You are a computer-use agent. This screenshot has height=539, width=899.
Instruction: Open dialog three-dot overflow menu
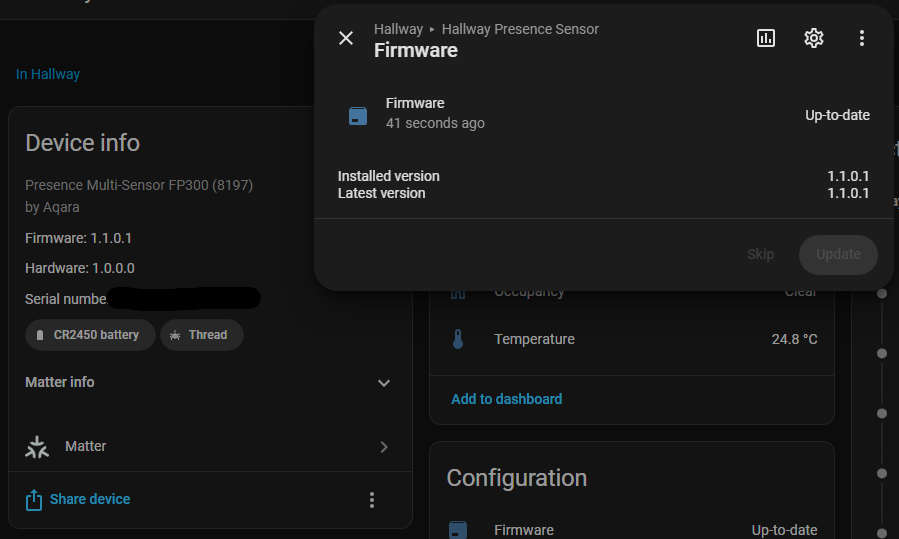tap(862, 38)
